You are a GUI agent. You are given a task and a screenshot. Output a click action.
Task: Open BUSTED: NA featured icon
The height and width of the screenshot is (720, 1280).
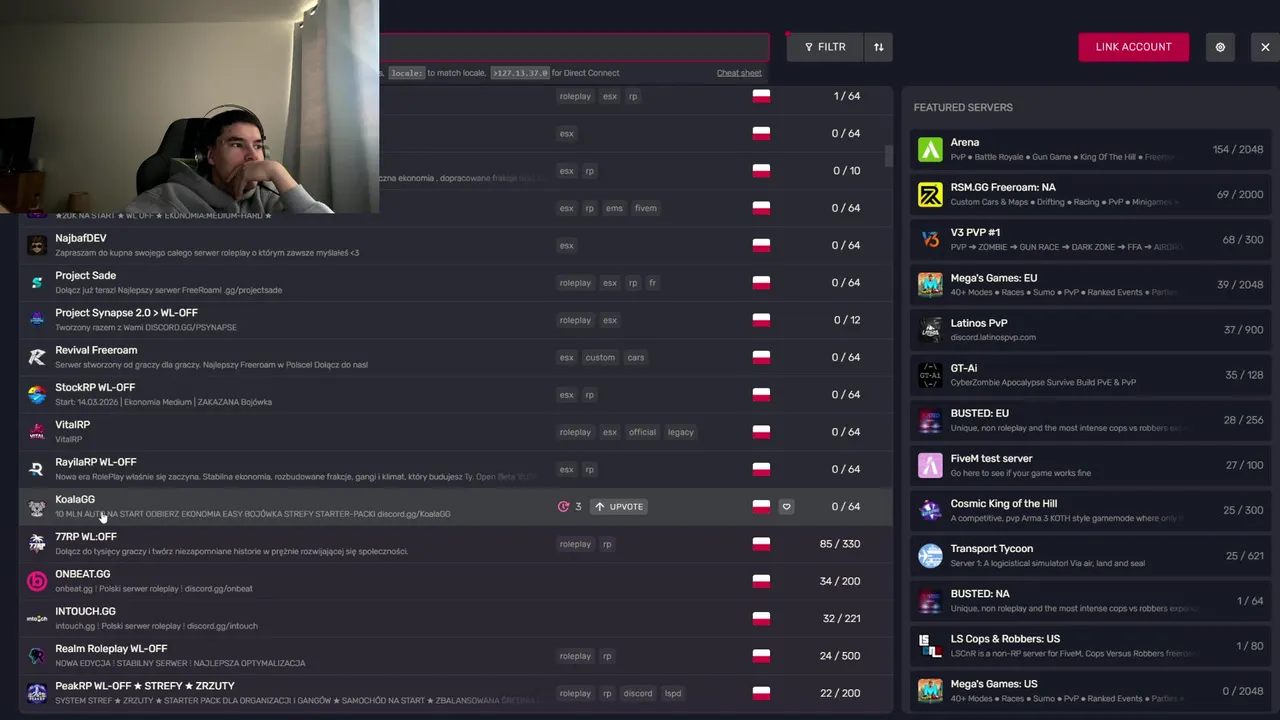[930, 601]
